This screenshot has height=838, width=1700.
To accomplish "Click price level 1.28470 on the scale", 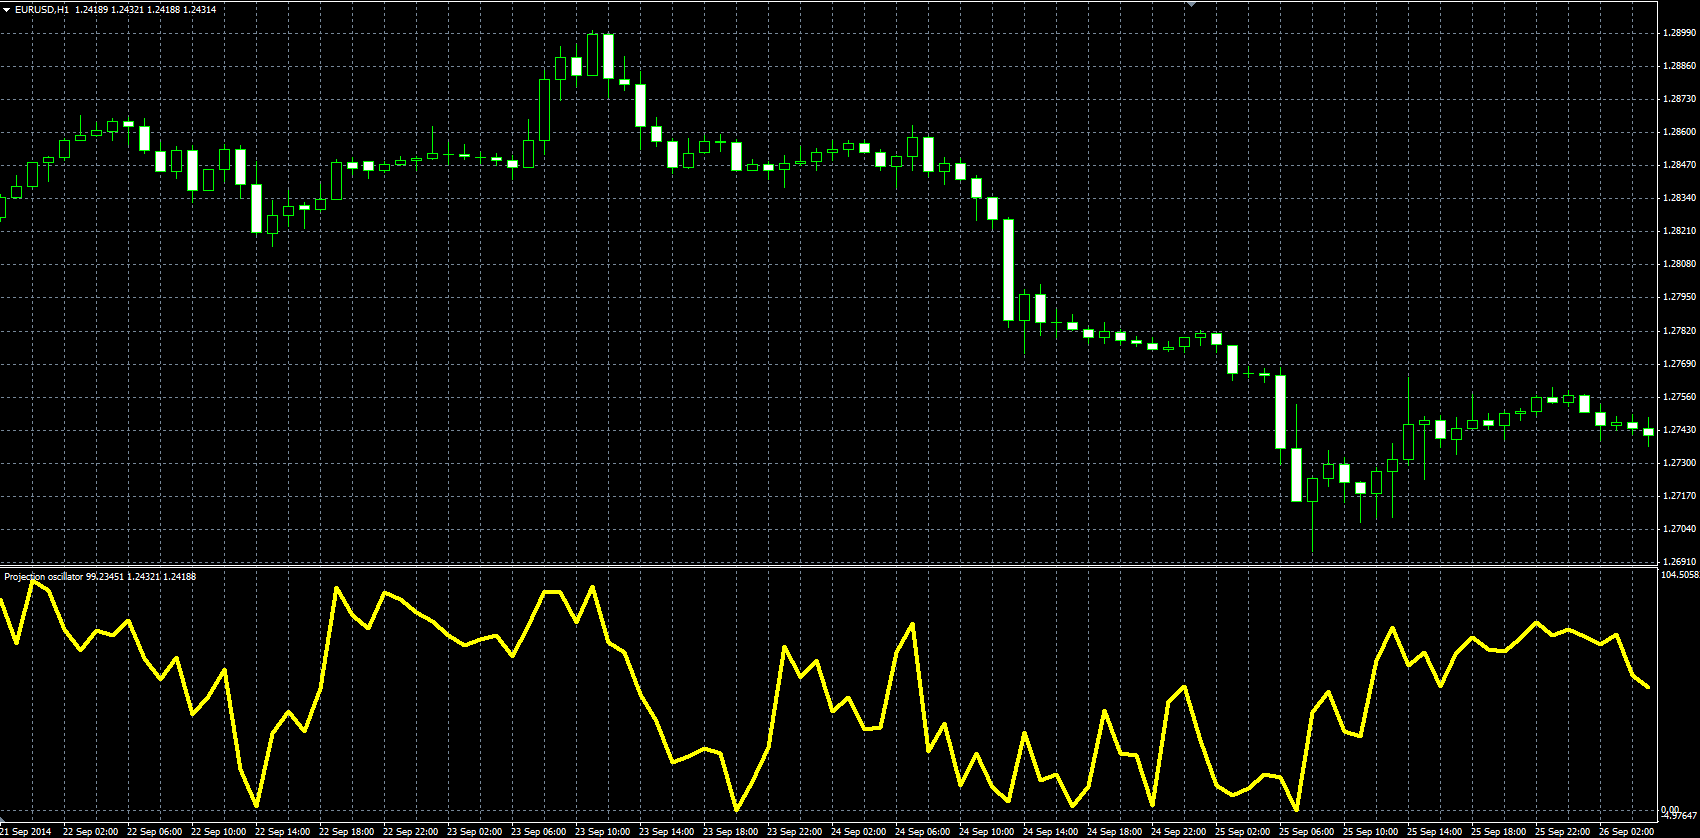I will [1679, 165].
